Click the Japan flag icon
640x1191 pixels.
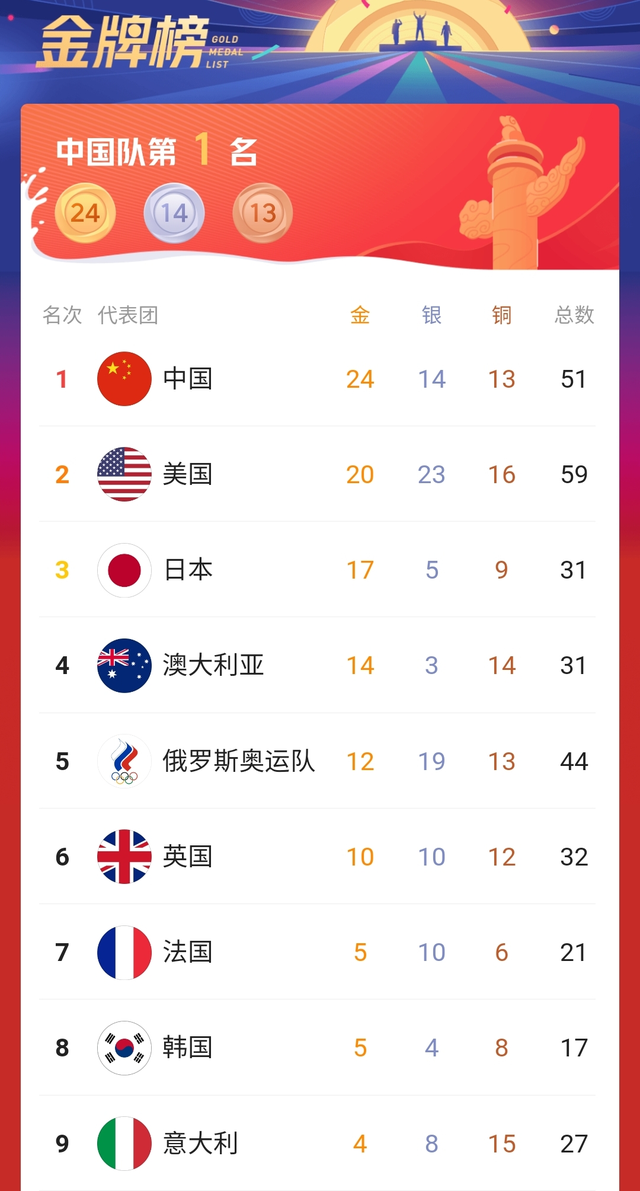[124, 570]
